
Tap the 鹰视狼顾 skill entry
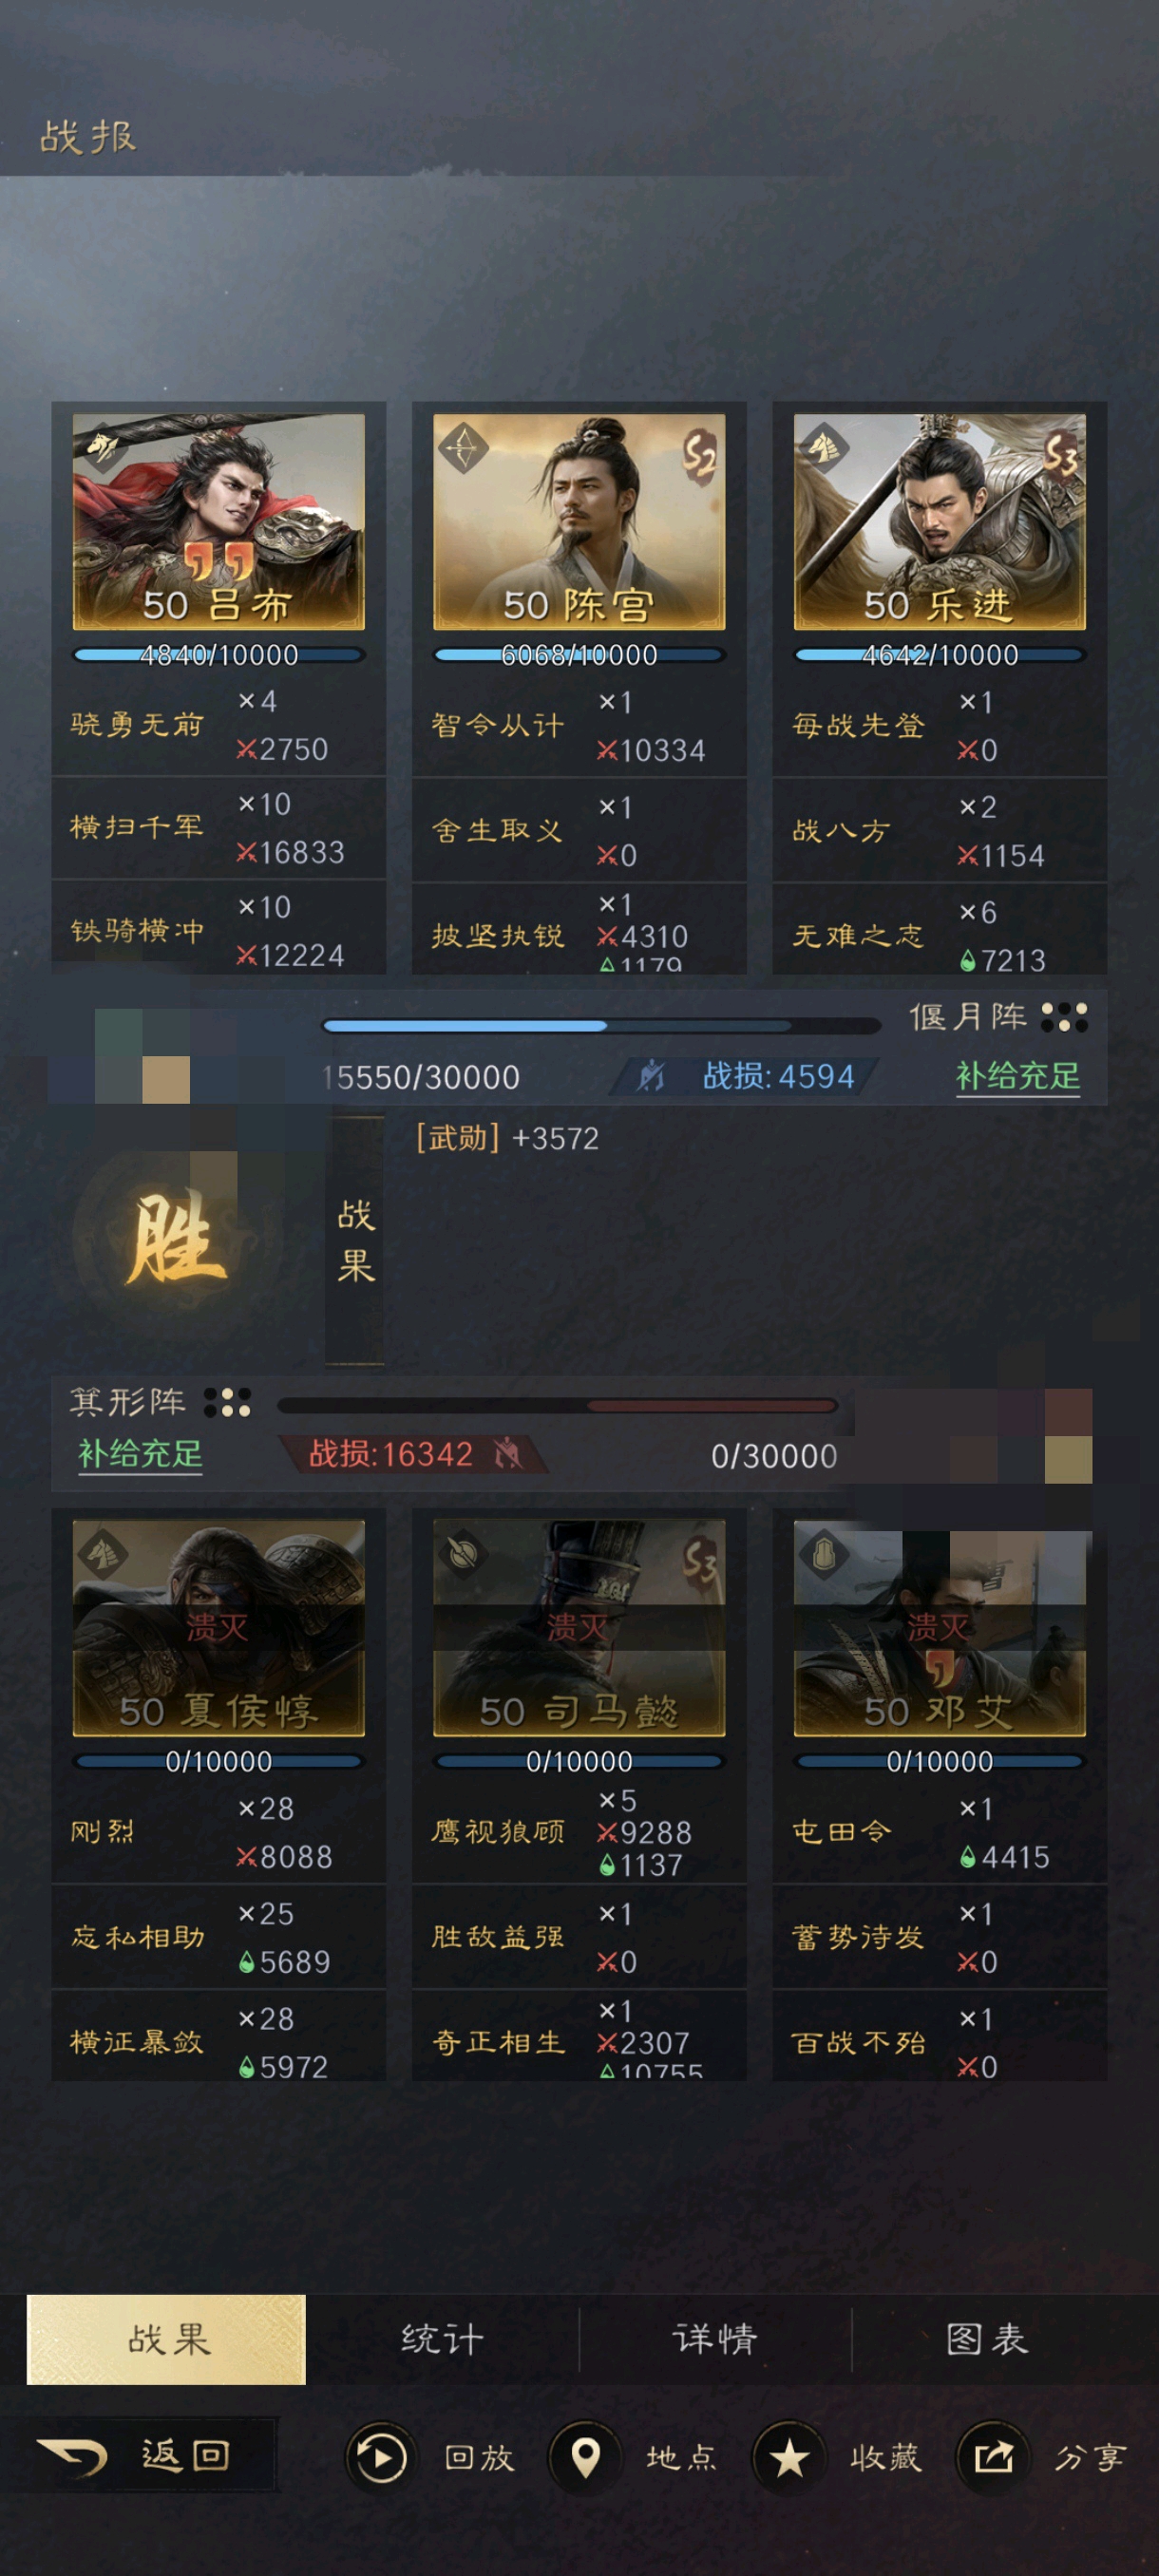coord(579,1832)
